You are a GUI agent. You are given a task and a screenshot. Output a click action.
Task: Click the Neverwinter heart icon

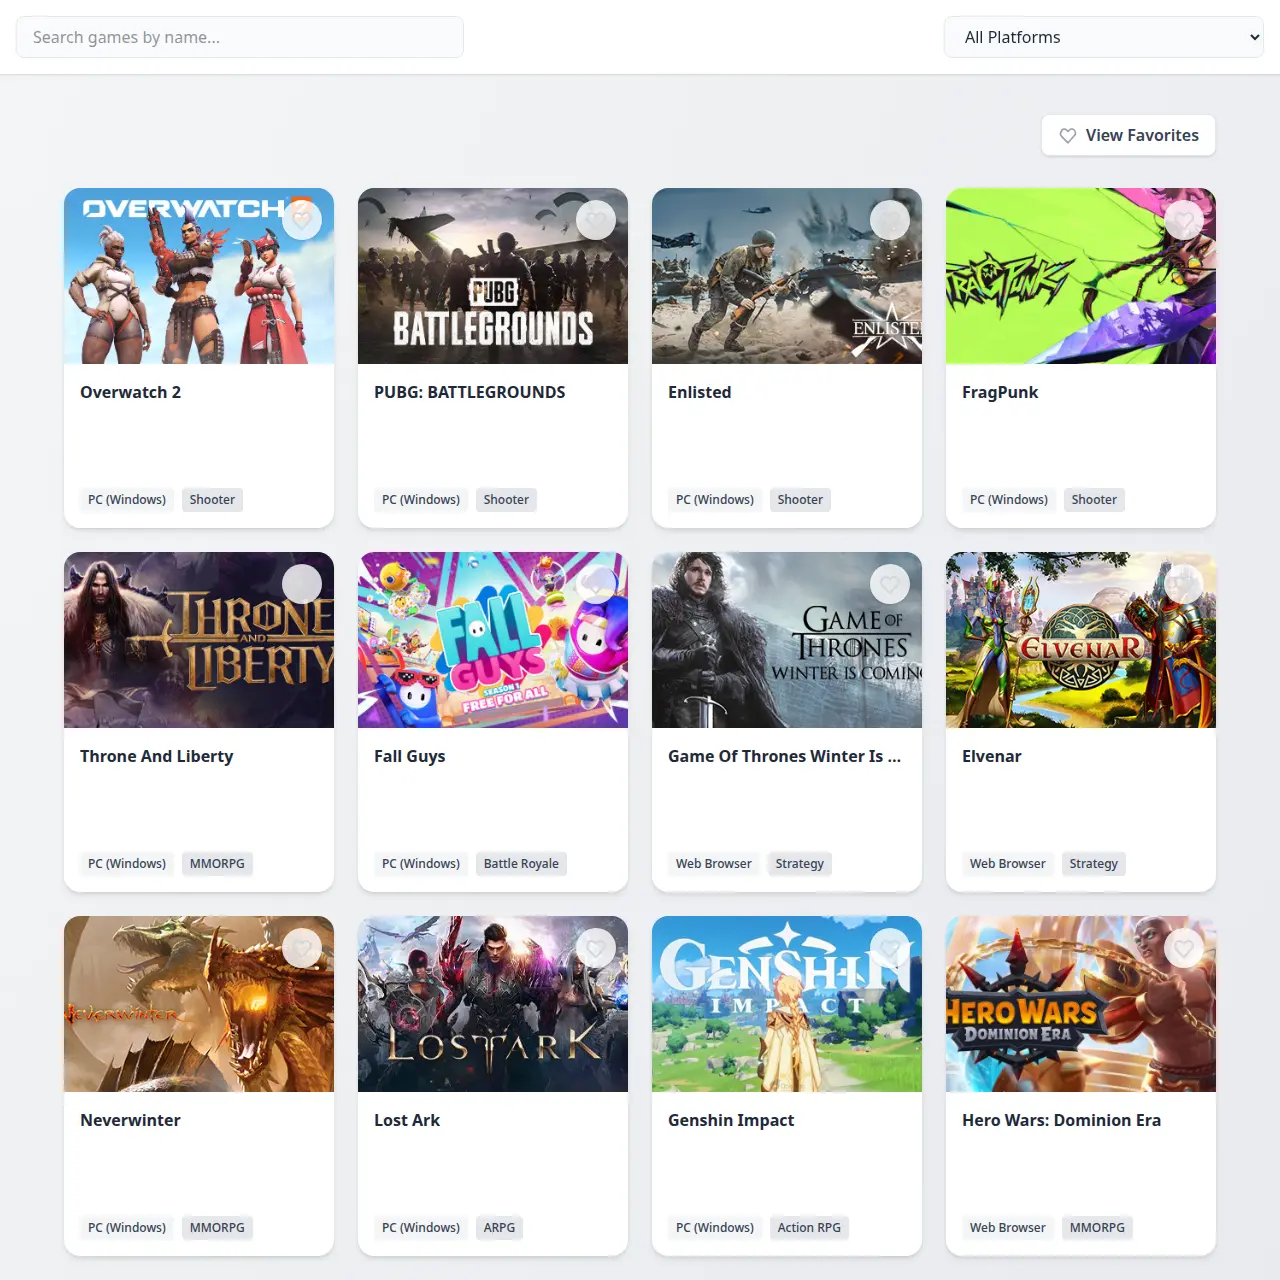tap(301, 948)
